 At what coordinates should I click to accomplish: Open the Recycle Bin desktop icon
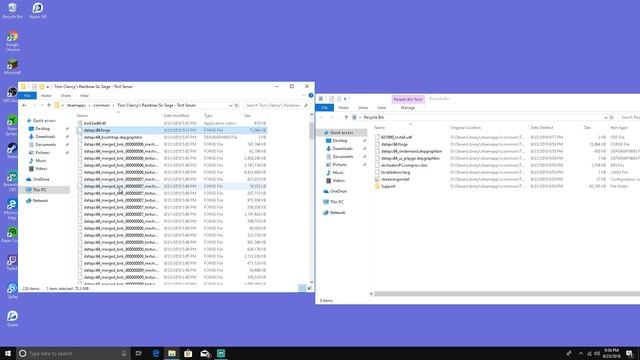12,11
